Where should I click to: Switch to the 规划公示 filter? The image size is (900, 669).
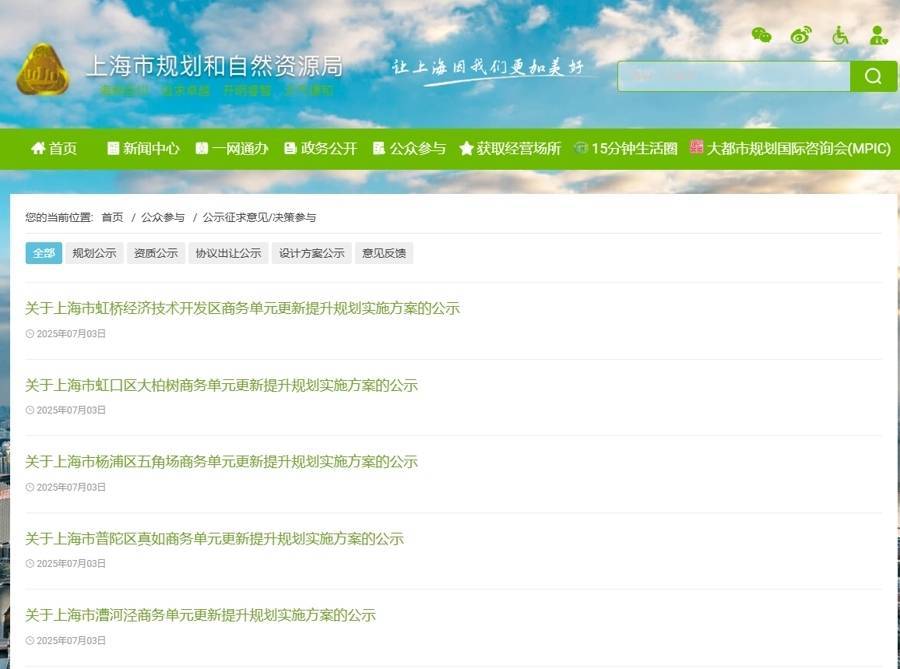click(x=95, y=254)
